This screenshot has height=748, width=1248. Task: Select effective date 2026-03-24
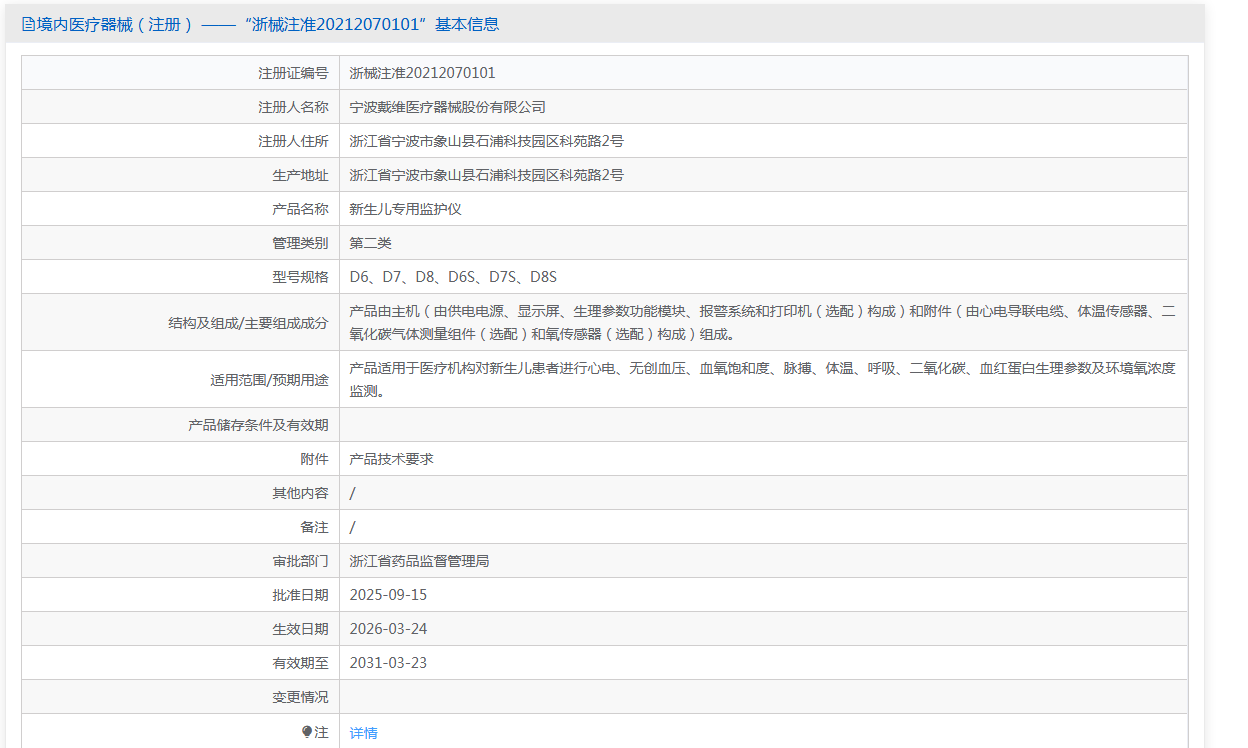[388, 629]
